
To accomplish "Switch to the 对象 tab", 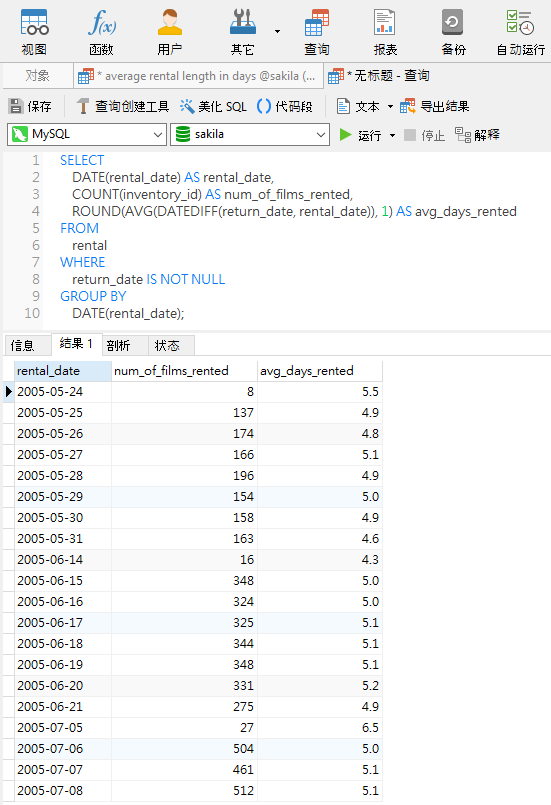I will click(x=37, y=76).
